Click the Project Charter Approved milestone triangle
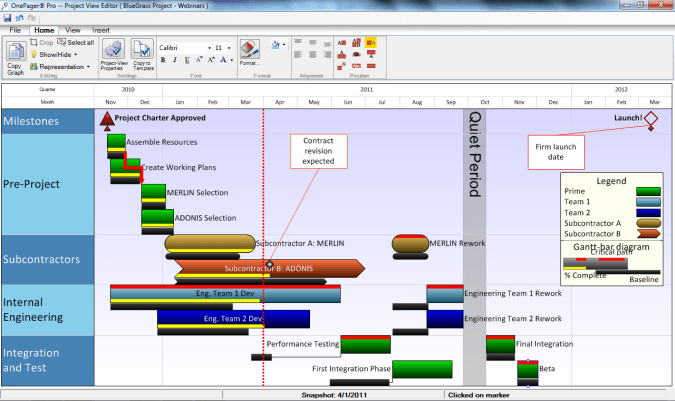Image resolution: width=675 pixels, height=401 pixels. click(x=107, y=120)
